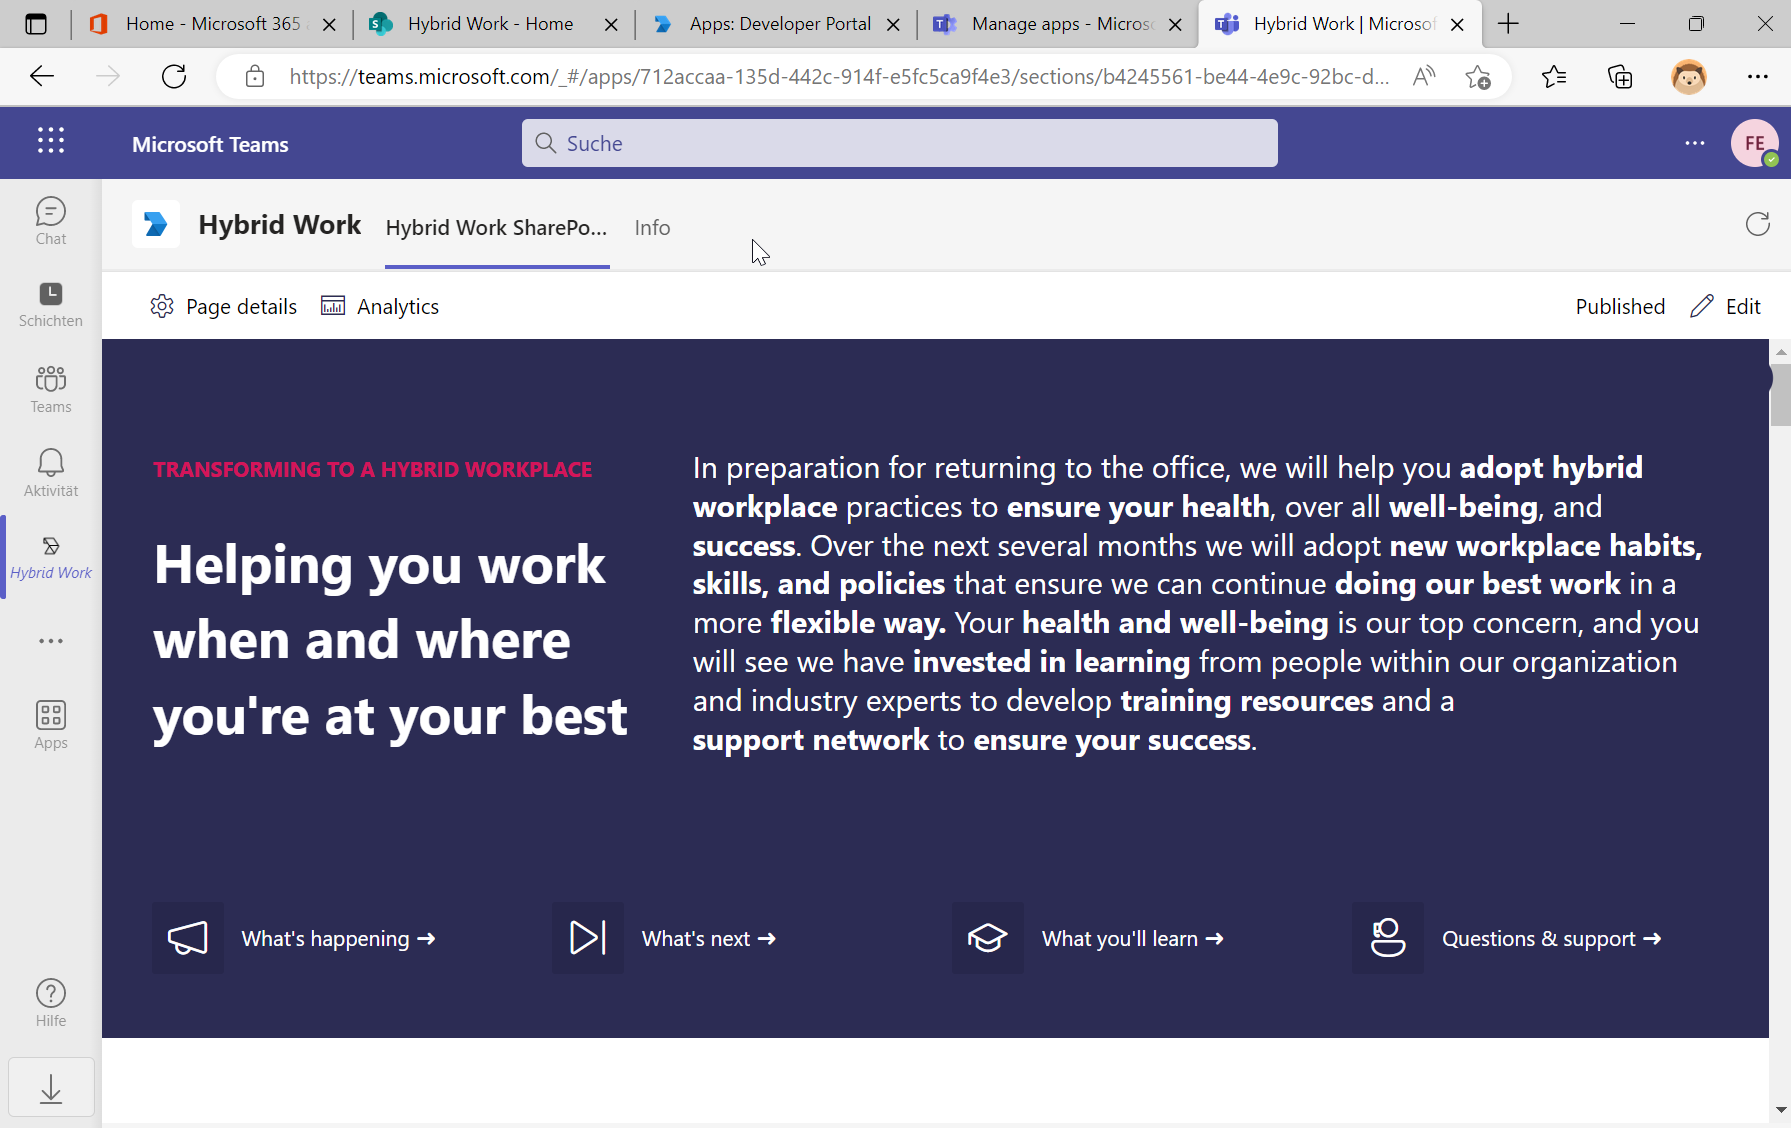Open Chat from the Teams sidebar
This screenshot has height=1128, width=1791.
pyautogui.click(x=50, y=220)
